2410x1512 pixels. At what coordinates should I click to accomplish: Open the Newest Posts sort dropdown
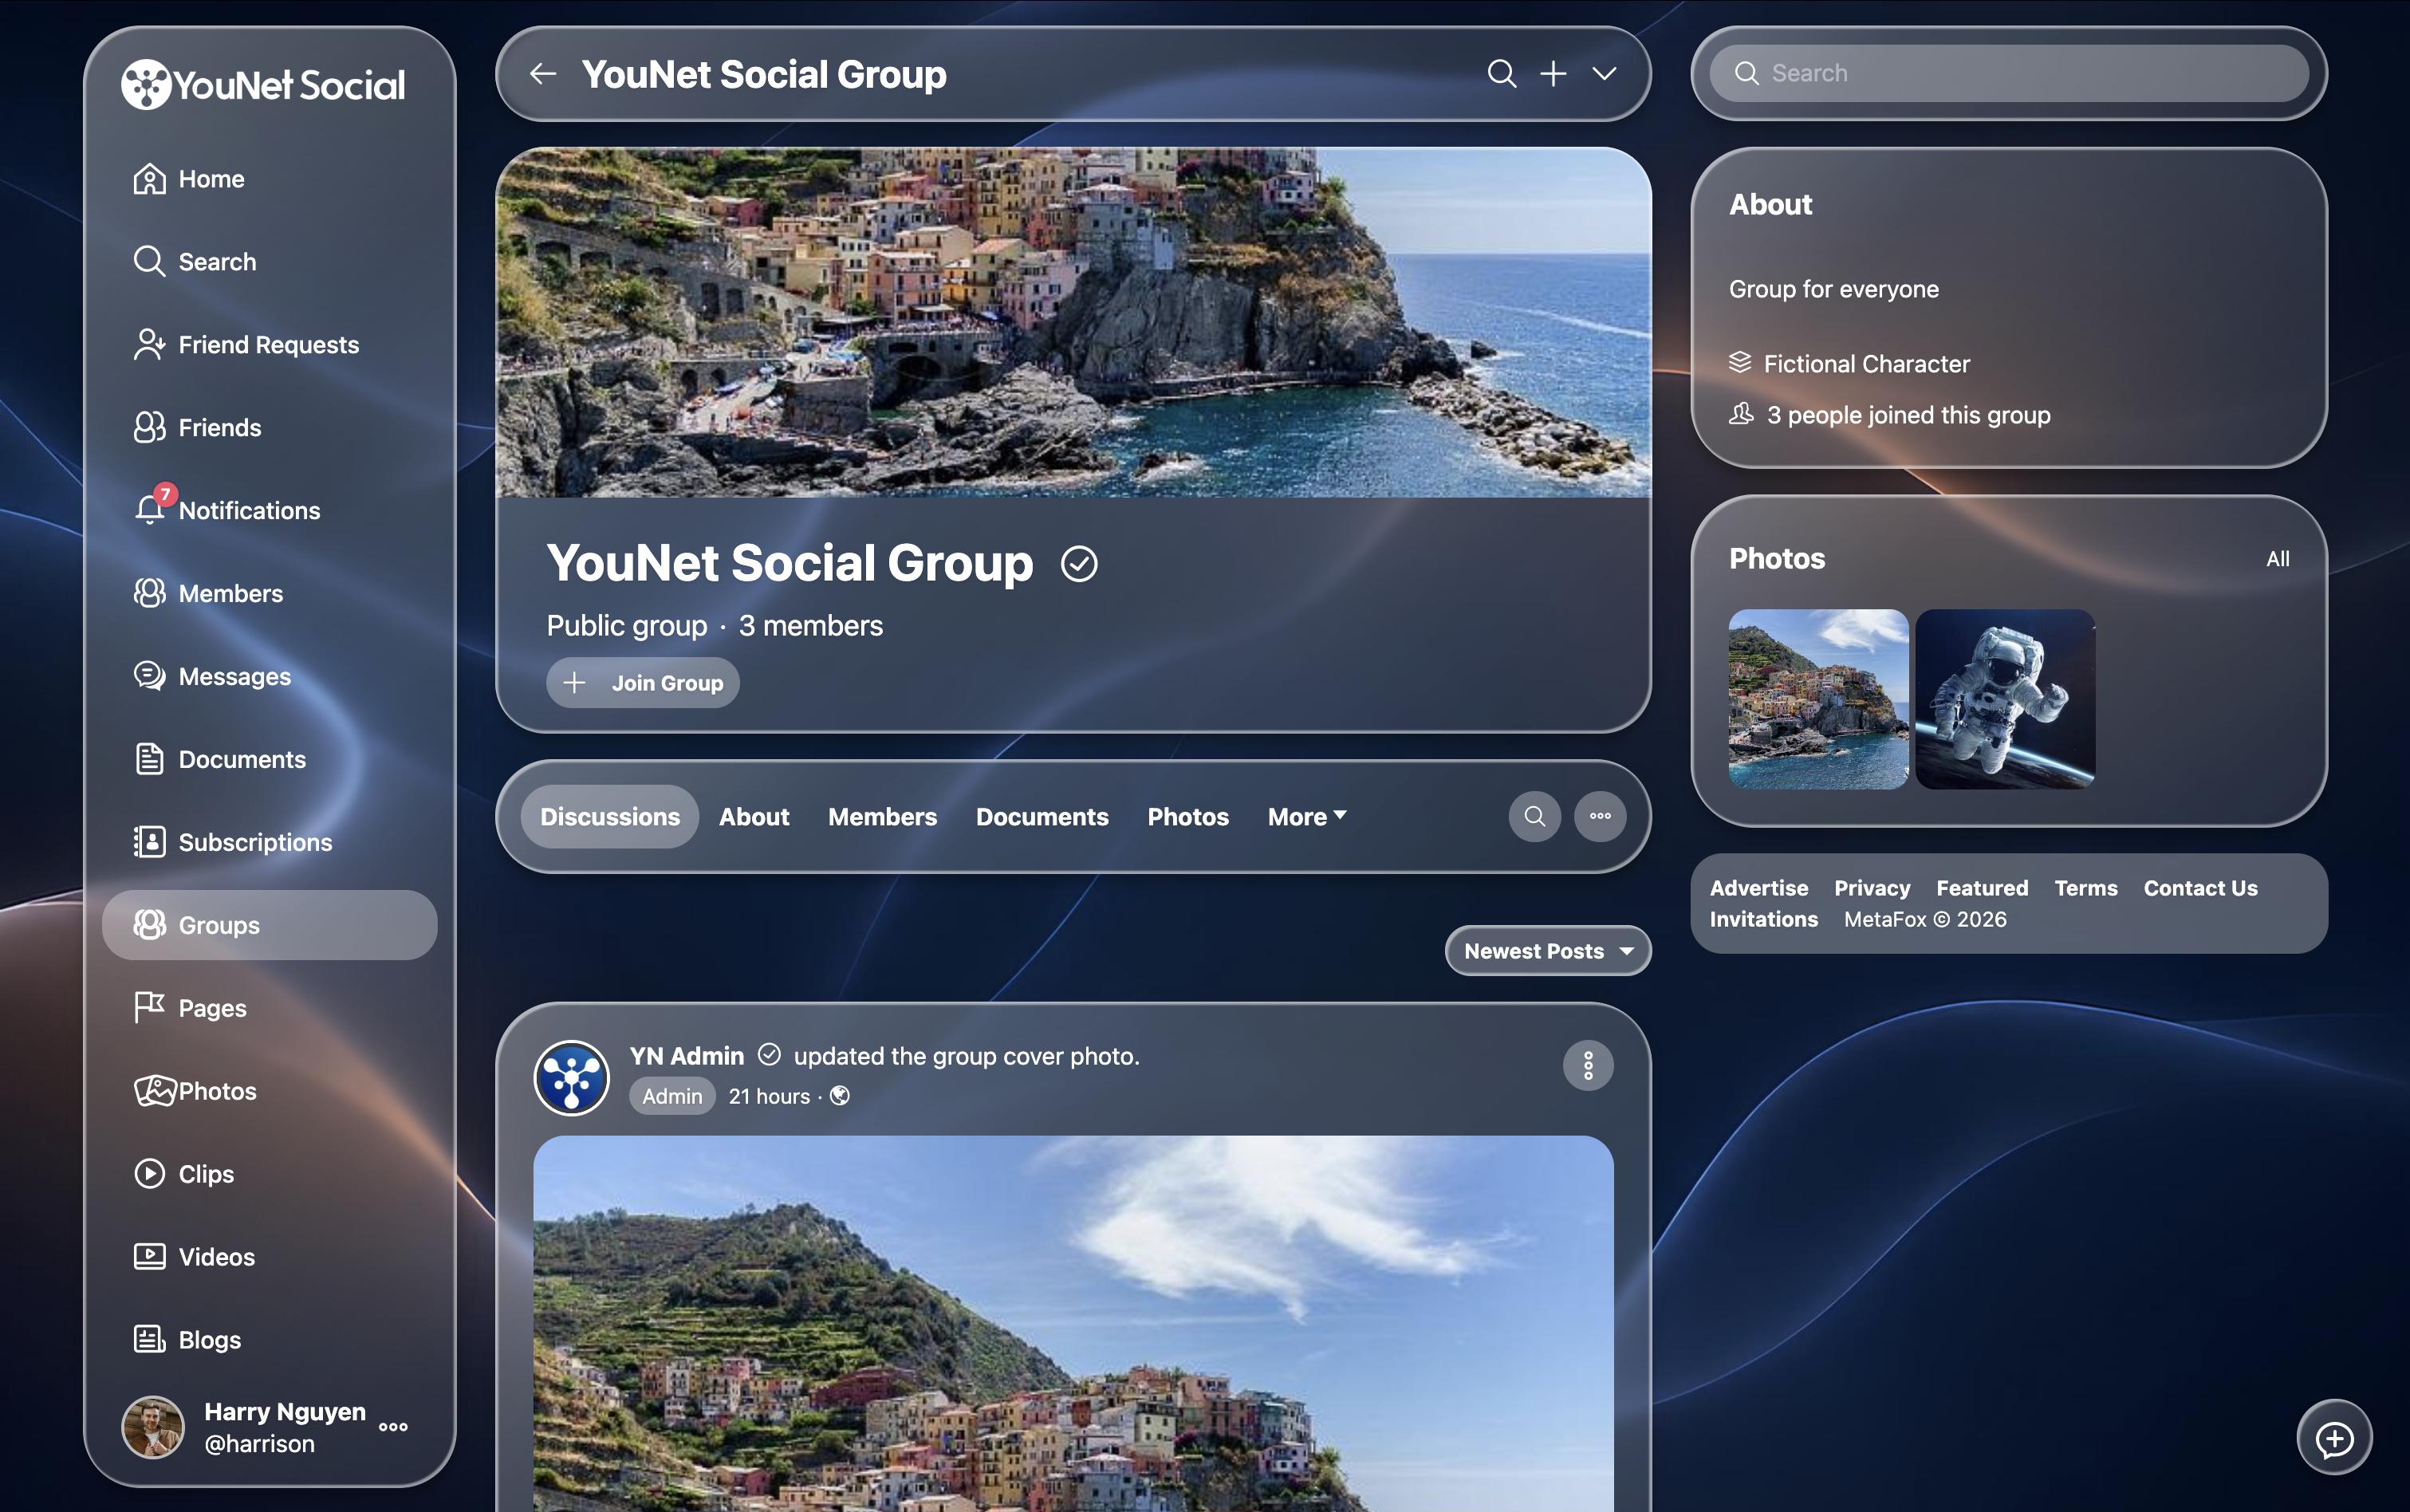pos(1547,950)
